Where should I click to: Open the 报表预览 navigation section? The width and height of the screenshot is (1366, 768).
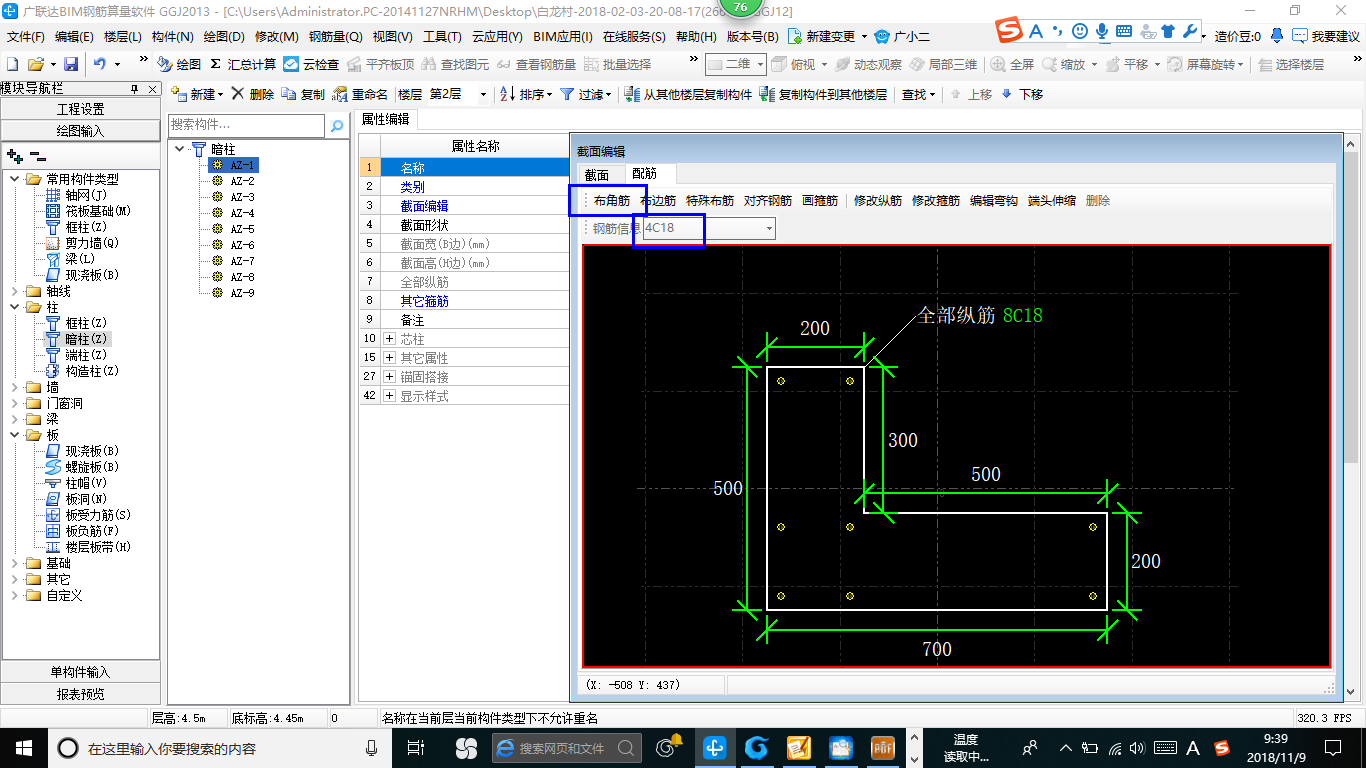tap(80, 693)
